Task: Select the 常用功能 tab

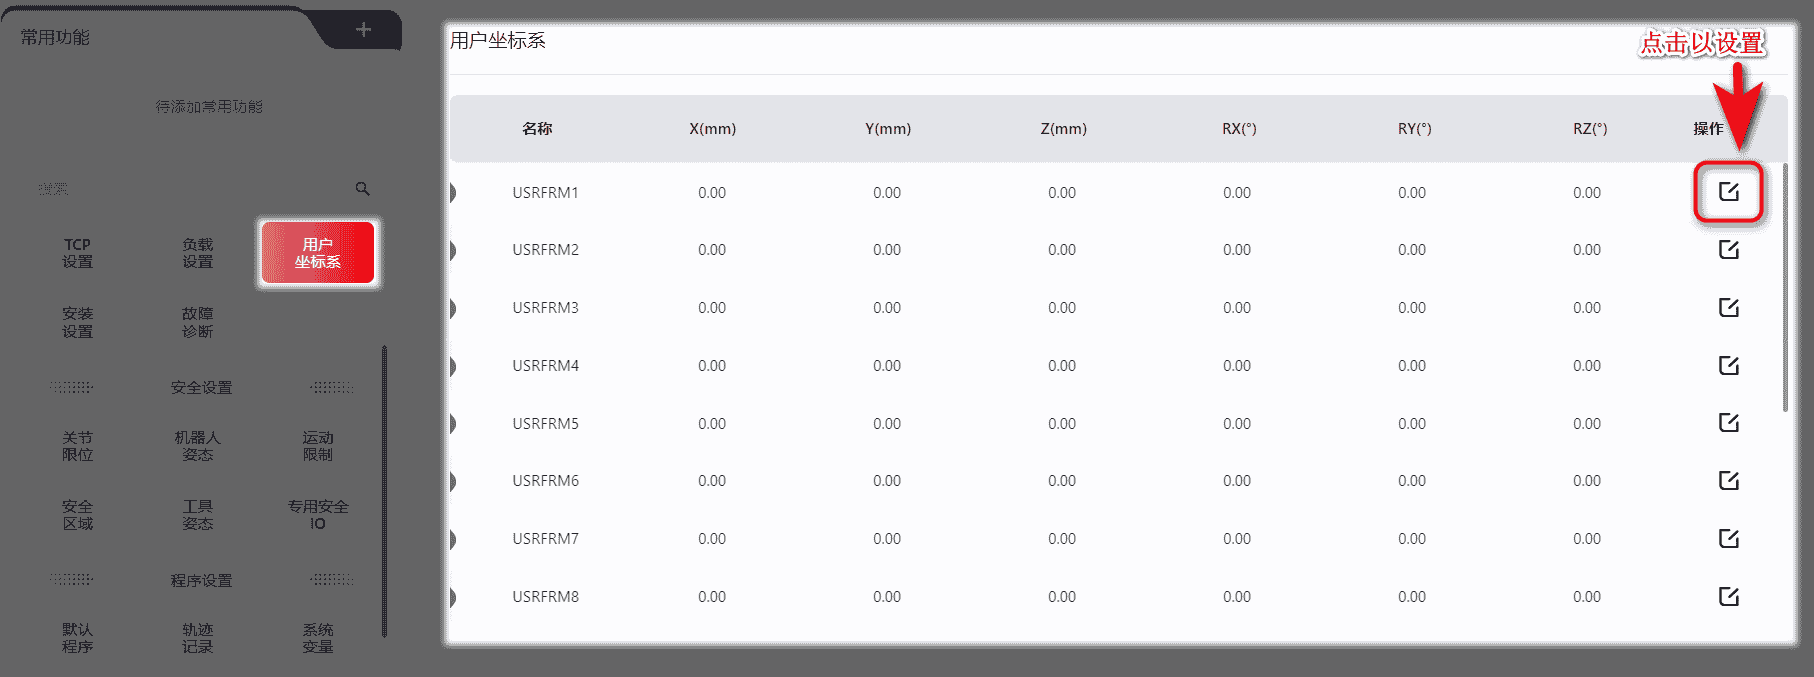Action: (x=56, y=37)
